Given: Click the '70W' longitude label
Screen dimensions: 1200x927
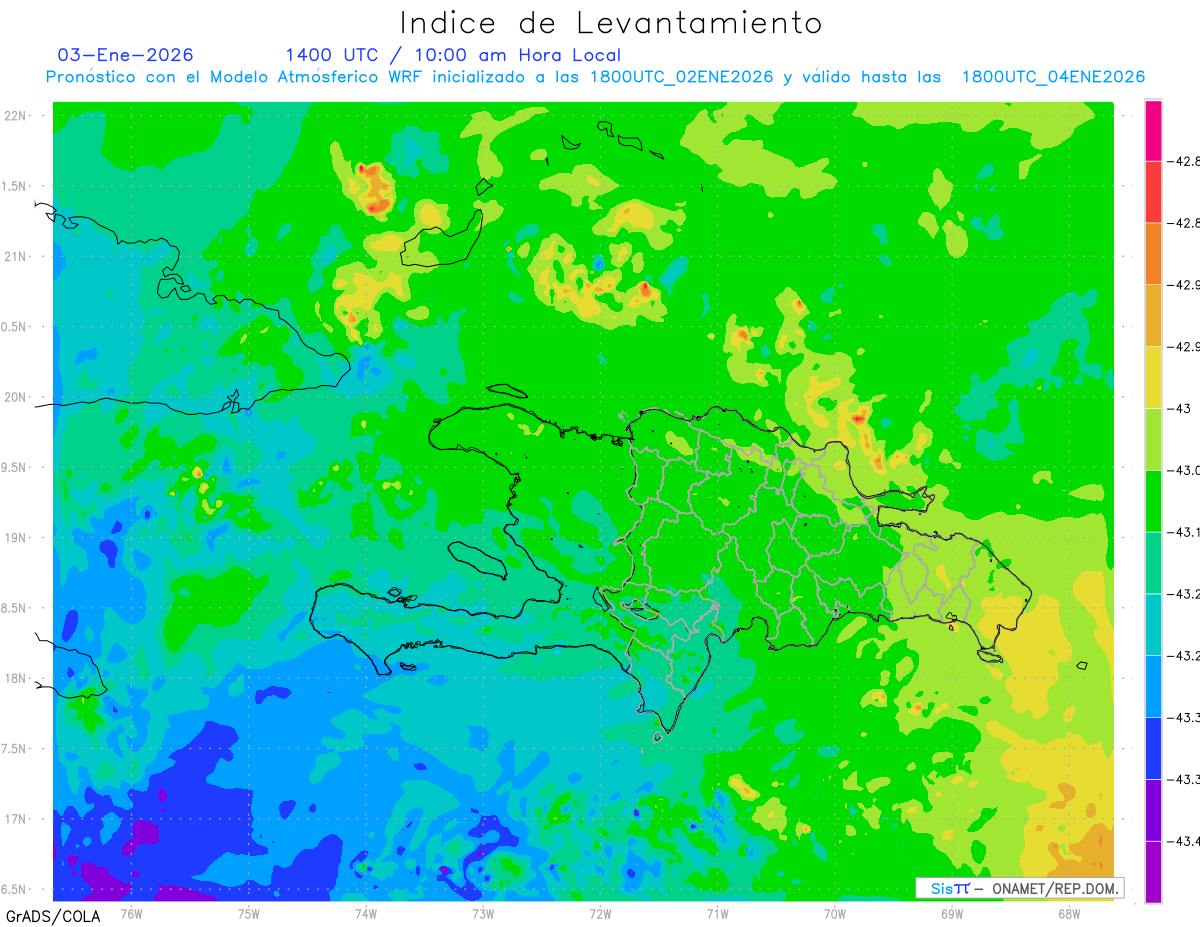Looking at the screenshot, I should [x=835, y=913].
